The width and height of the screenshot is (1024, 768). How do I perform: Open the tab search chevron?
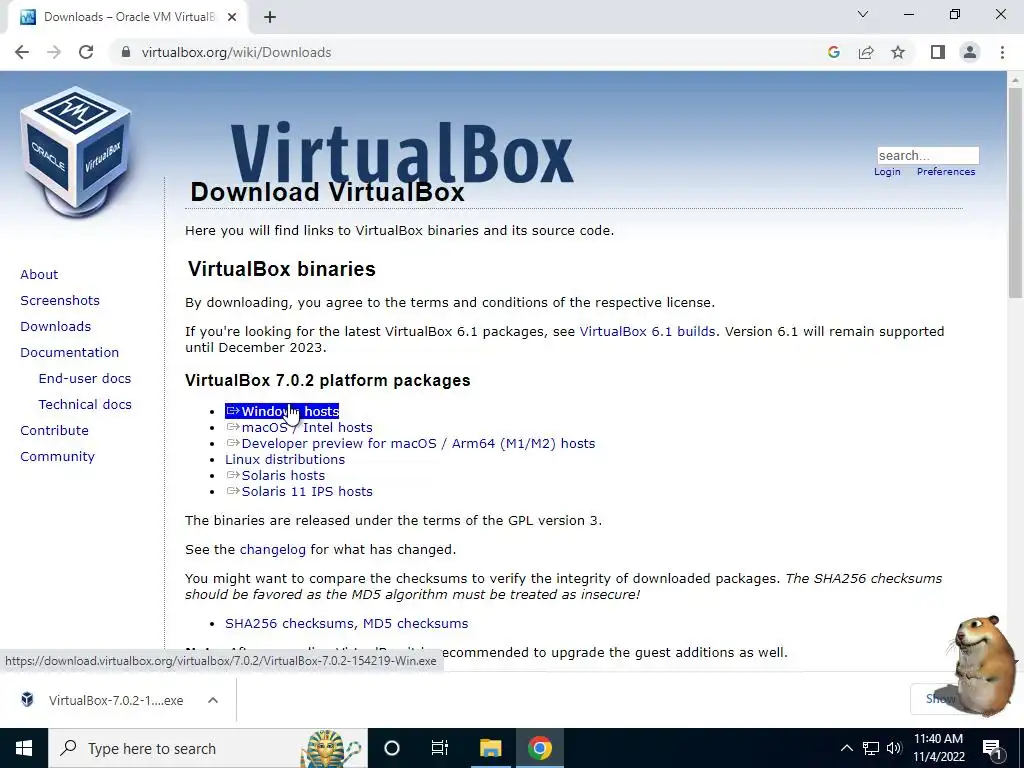click(863, 14)
